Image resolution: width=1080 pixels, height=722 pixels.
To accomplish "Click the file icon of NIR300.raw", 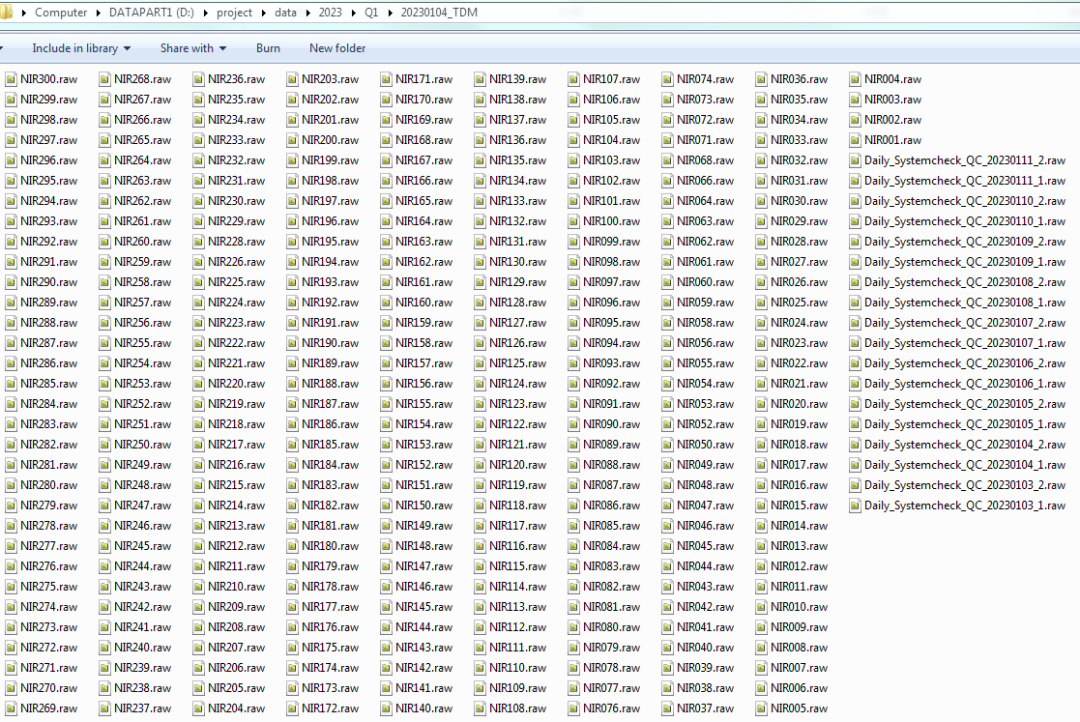I will pyautogui.click(x=10, y=79).
